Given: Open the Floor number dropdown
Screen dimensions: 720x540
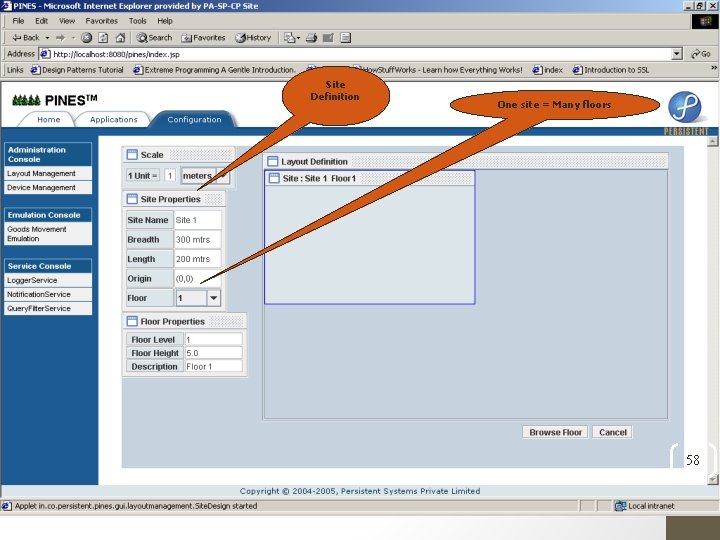Looking at the screenshot, I should pyautogui.click(x=214, y=298).
